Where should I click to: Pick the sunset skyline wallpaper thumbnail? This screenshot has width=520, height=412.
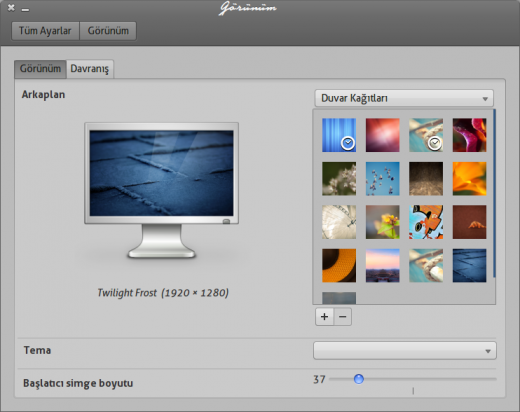pos(382,265)
